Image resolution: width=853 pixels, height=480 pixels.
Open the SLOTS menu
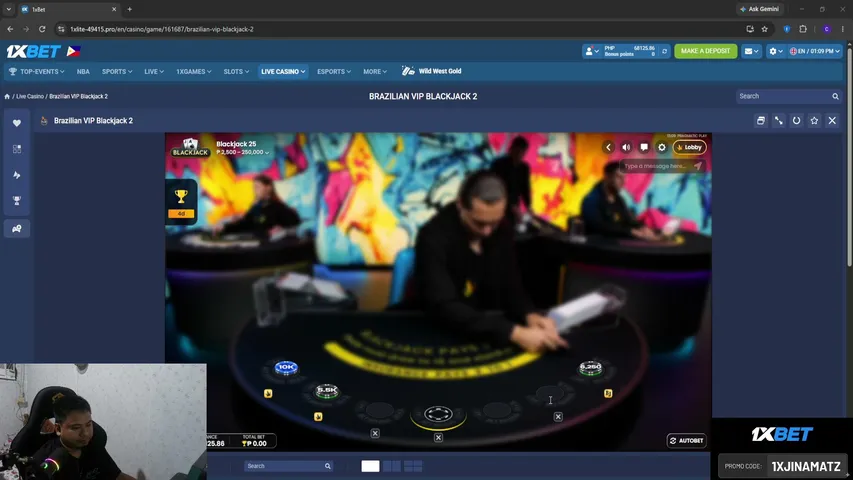click(236, 71)
